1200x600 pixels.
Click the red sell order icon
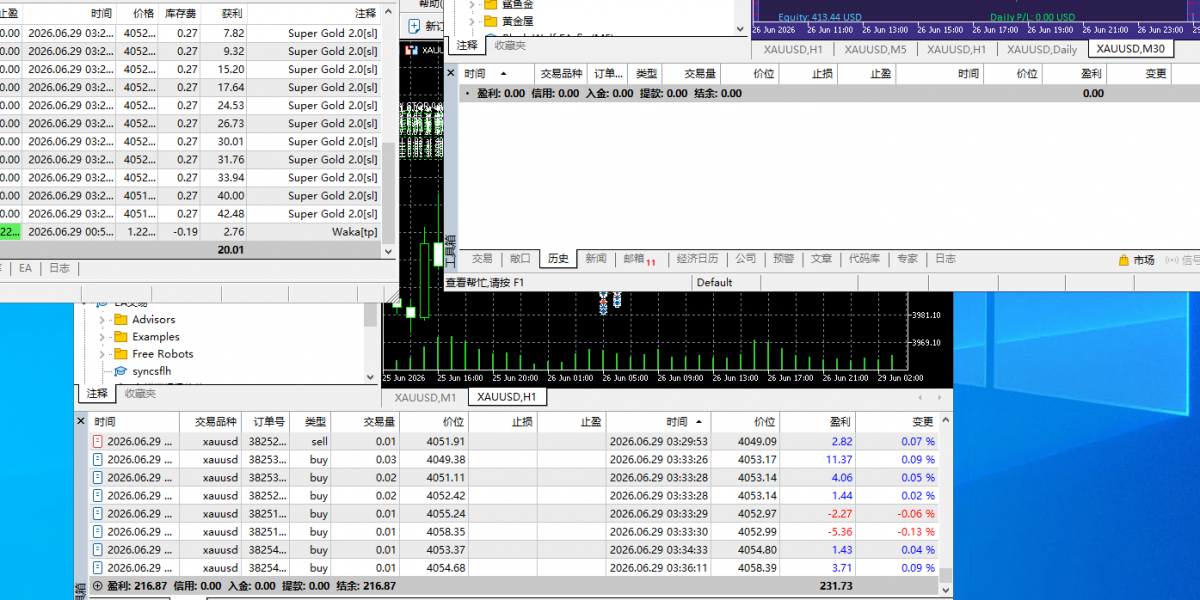(97, 441)
